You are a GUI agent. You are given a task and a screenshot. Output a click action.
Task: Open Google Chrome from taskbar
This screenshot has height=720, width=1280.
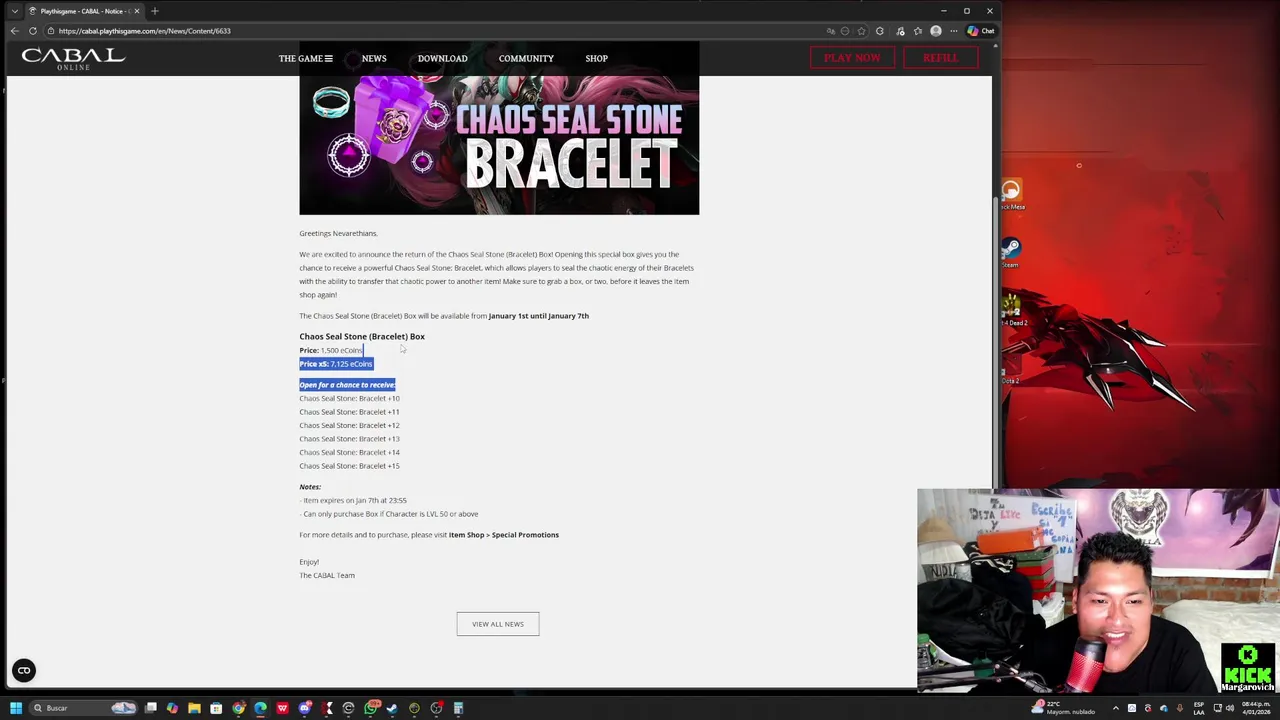pyautogui.click(x=238, y=708)
